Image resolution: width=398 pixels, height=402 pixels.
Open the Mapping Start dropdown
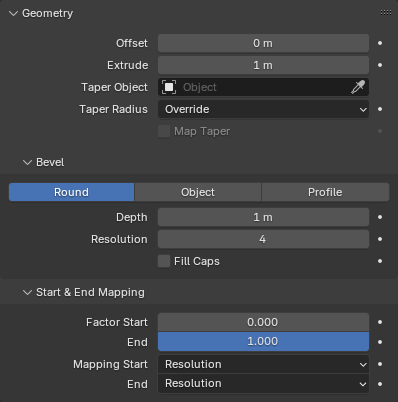263,364
